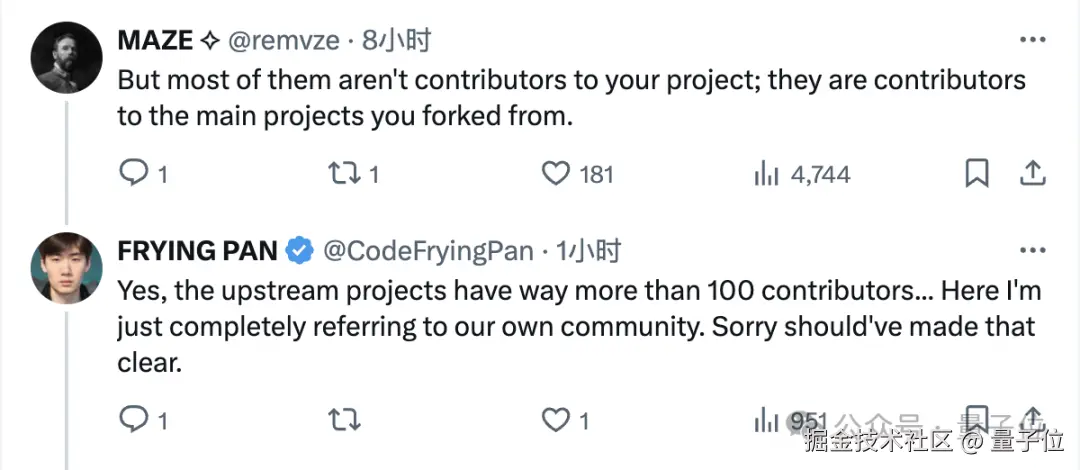Viewport: 1080px width, 470px height.
Task: Reply to MAZE's tweet
Action: pyautogui.click(x=134, y=174)
